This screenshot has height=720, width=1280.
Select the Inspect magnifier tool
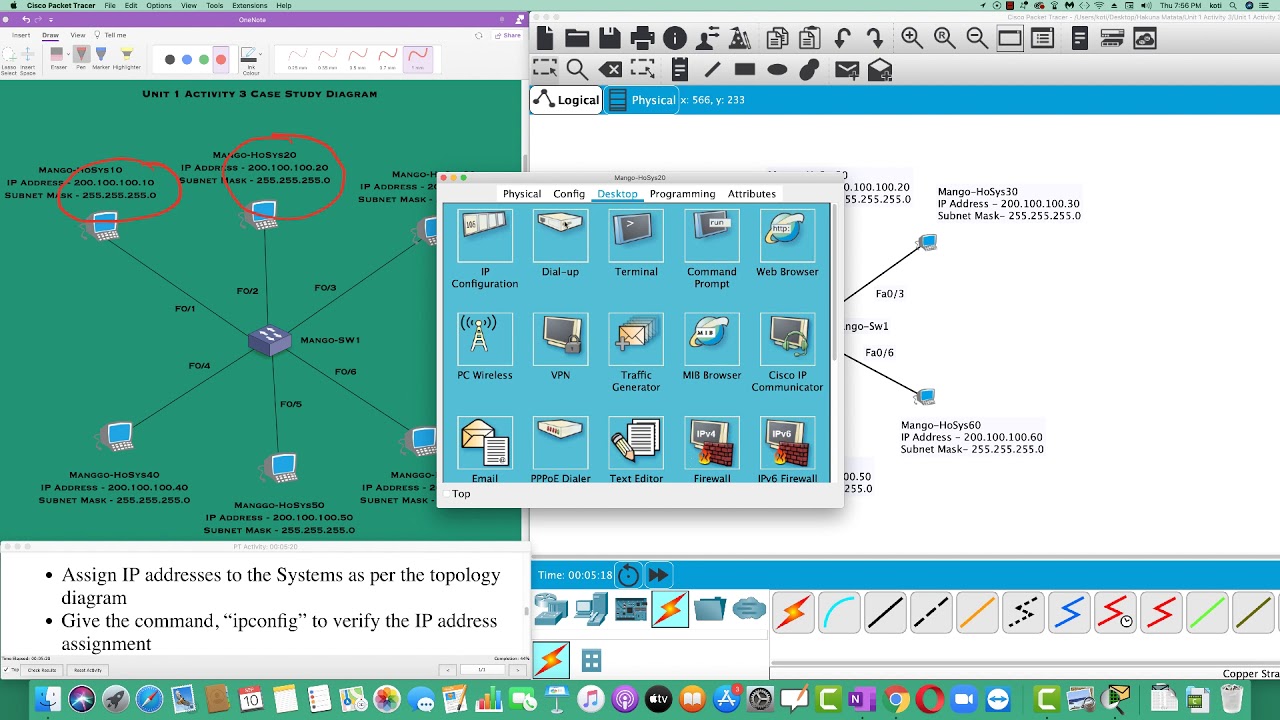(x=577, y=69)
